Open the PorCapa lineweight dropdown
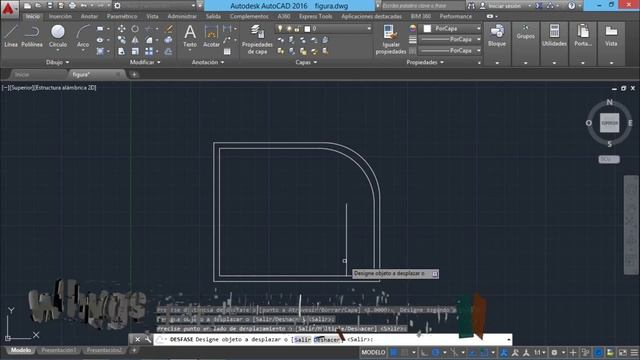The width and height of the screenshot is (640, 360). [450, 40]
